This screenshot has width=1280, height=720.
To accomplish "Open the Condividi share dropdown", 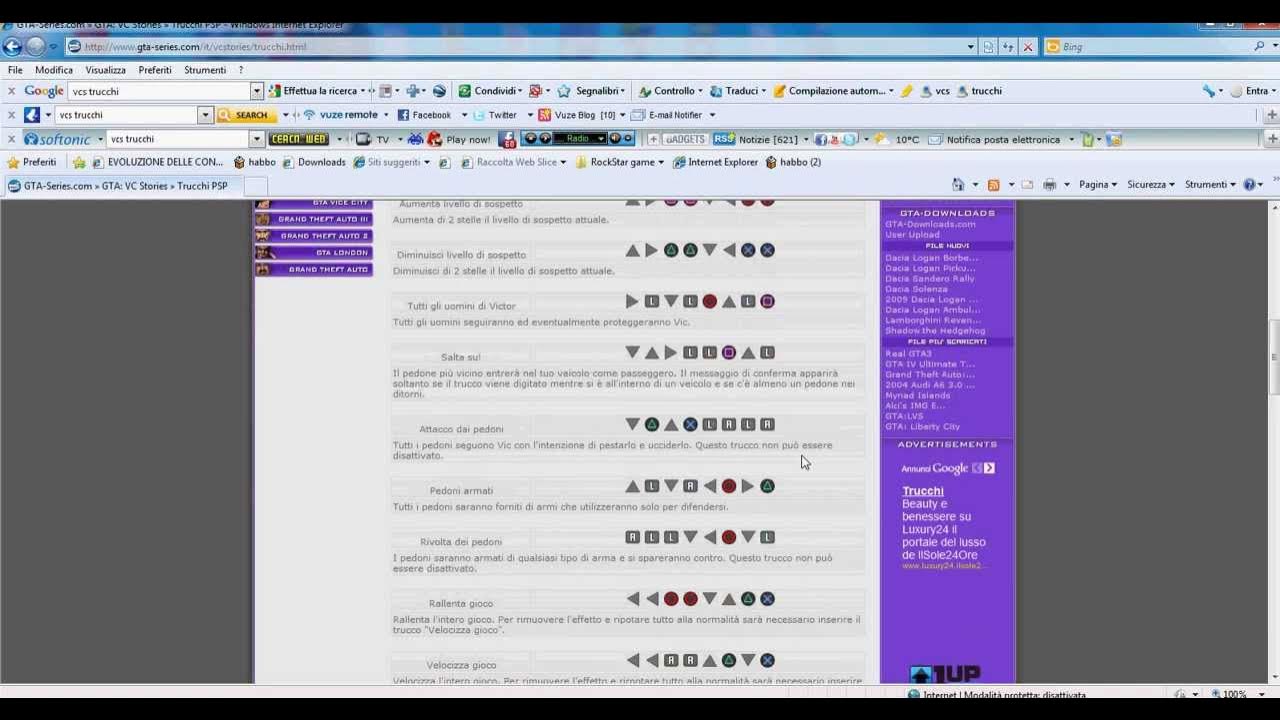I will point(490,91).
